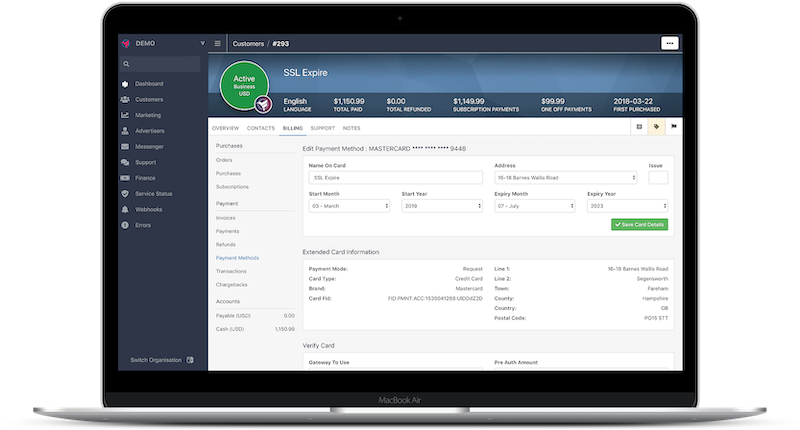The image size is (800, 430).
Task: Click Switch Organisation link
Action: coord(156,360)
